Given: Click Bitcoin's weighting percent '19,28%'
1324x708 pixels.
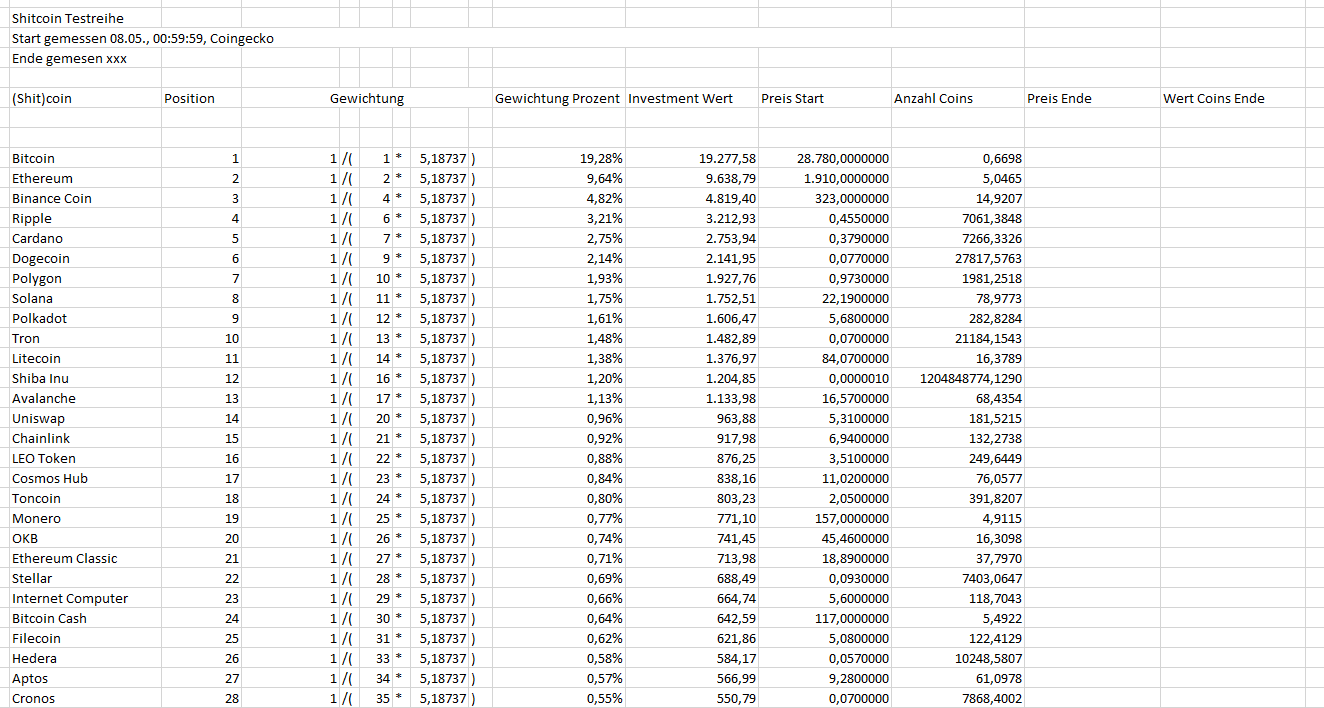Looking at the screenshot, I should [558, 158].
